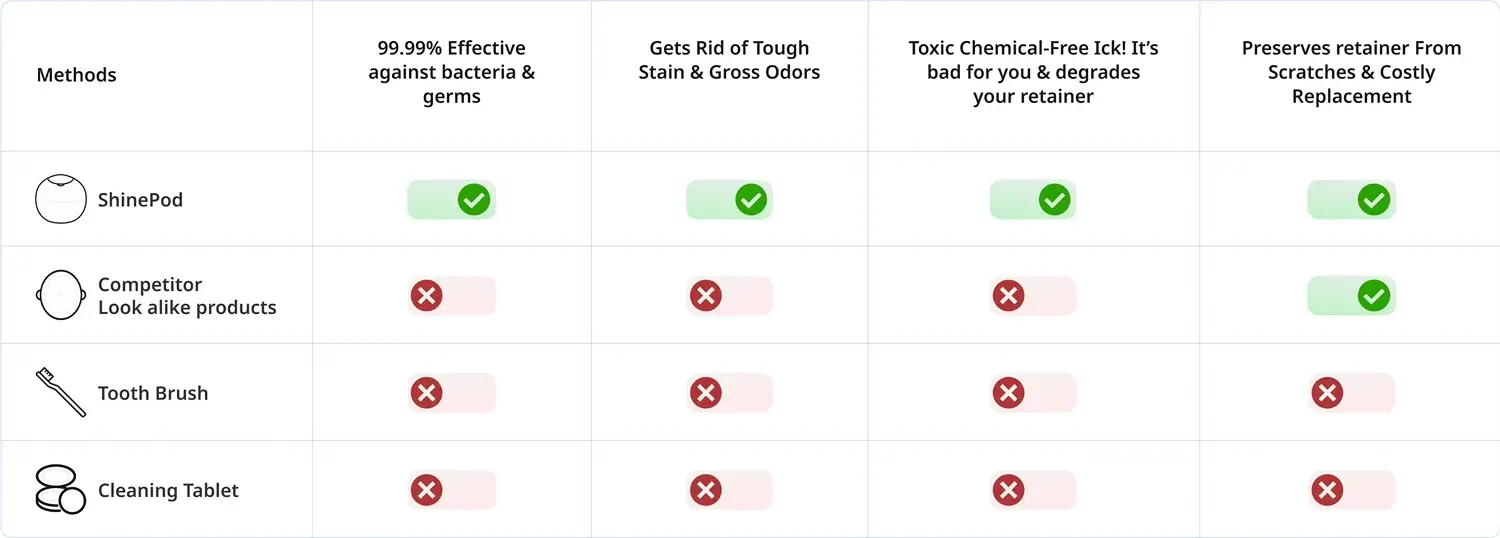The image size is (1500, 538).
Task: Click the Competitor look-alike product icon
Action: click(x=60, y=296)
